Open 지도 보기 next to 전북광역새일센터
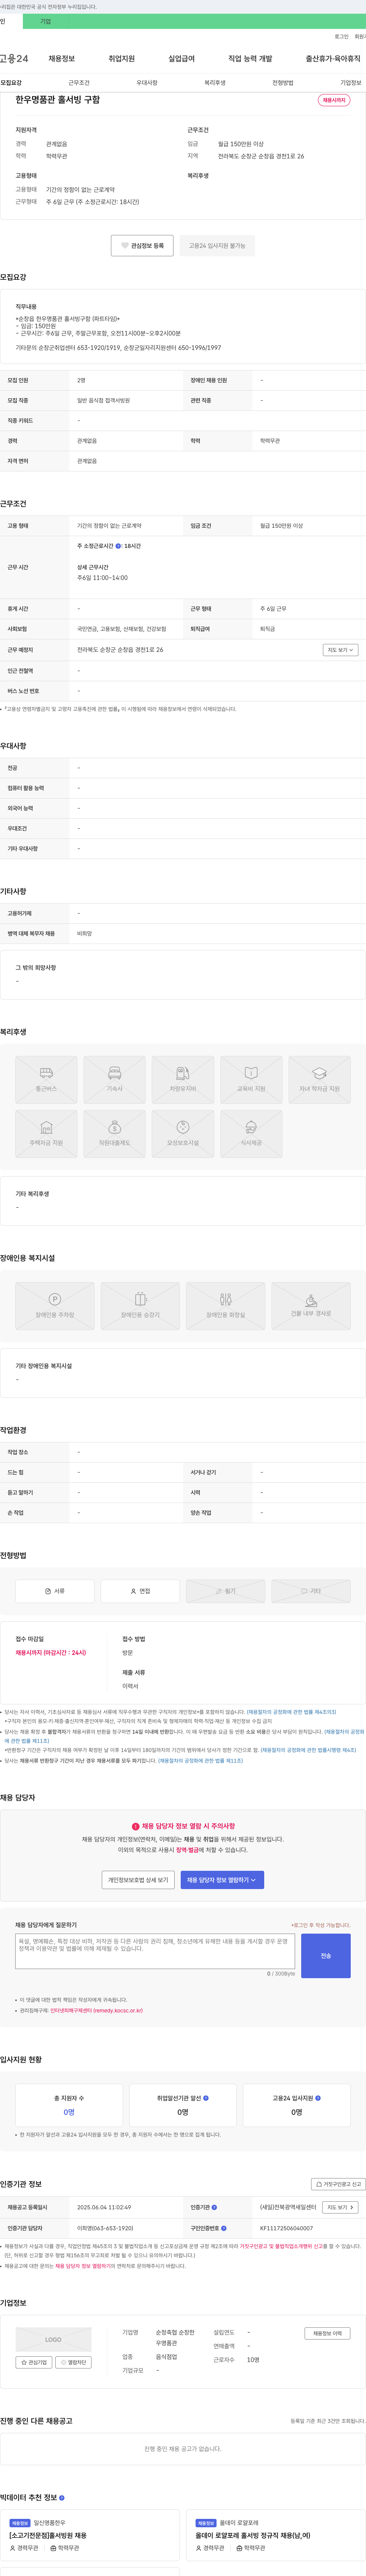Image resolution: width=366 pixels, height=2576 pixels. pos(340,2207)
